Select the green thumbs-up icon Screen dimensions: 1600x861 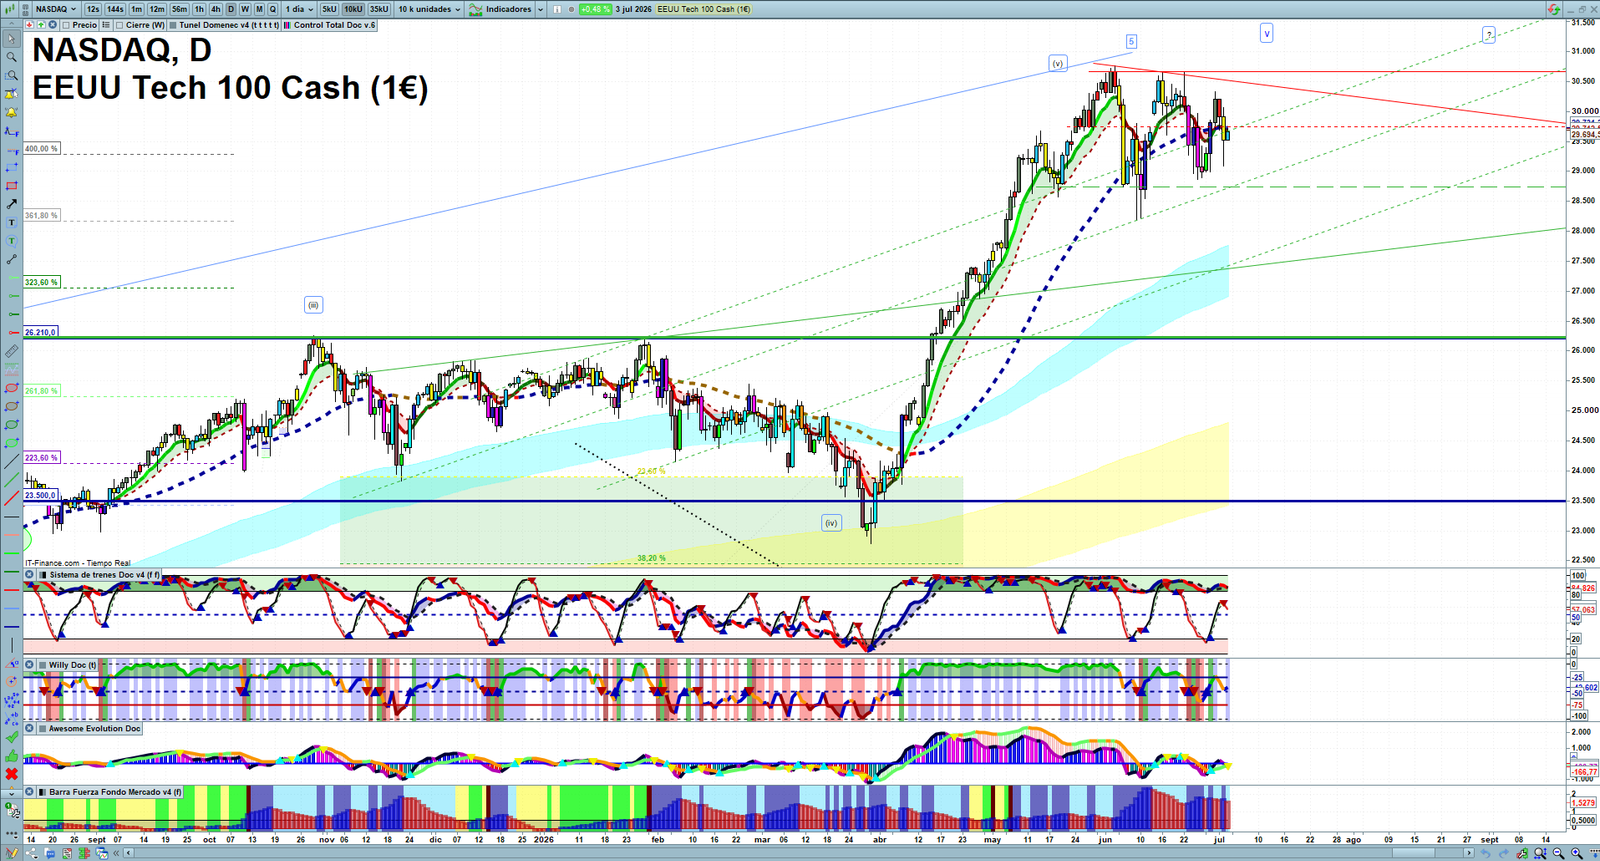[12, 756]
